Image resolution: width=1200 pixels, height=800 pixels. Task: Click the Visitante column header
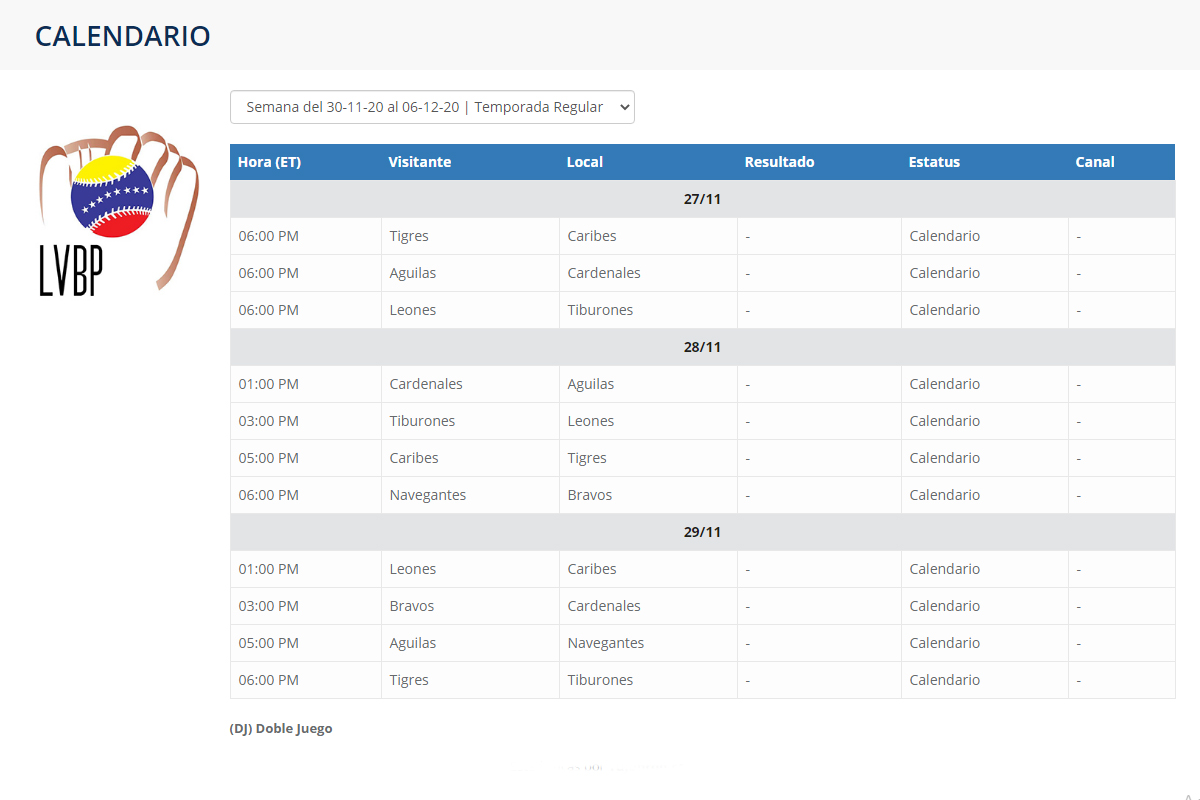coord(419,162)
